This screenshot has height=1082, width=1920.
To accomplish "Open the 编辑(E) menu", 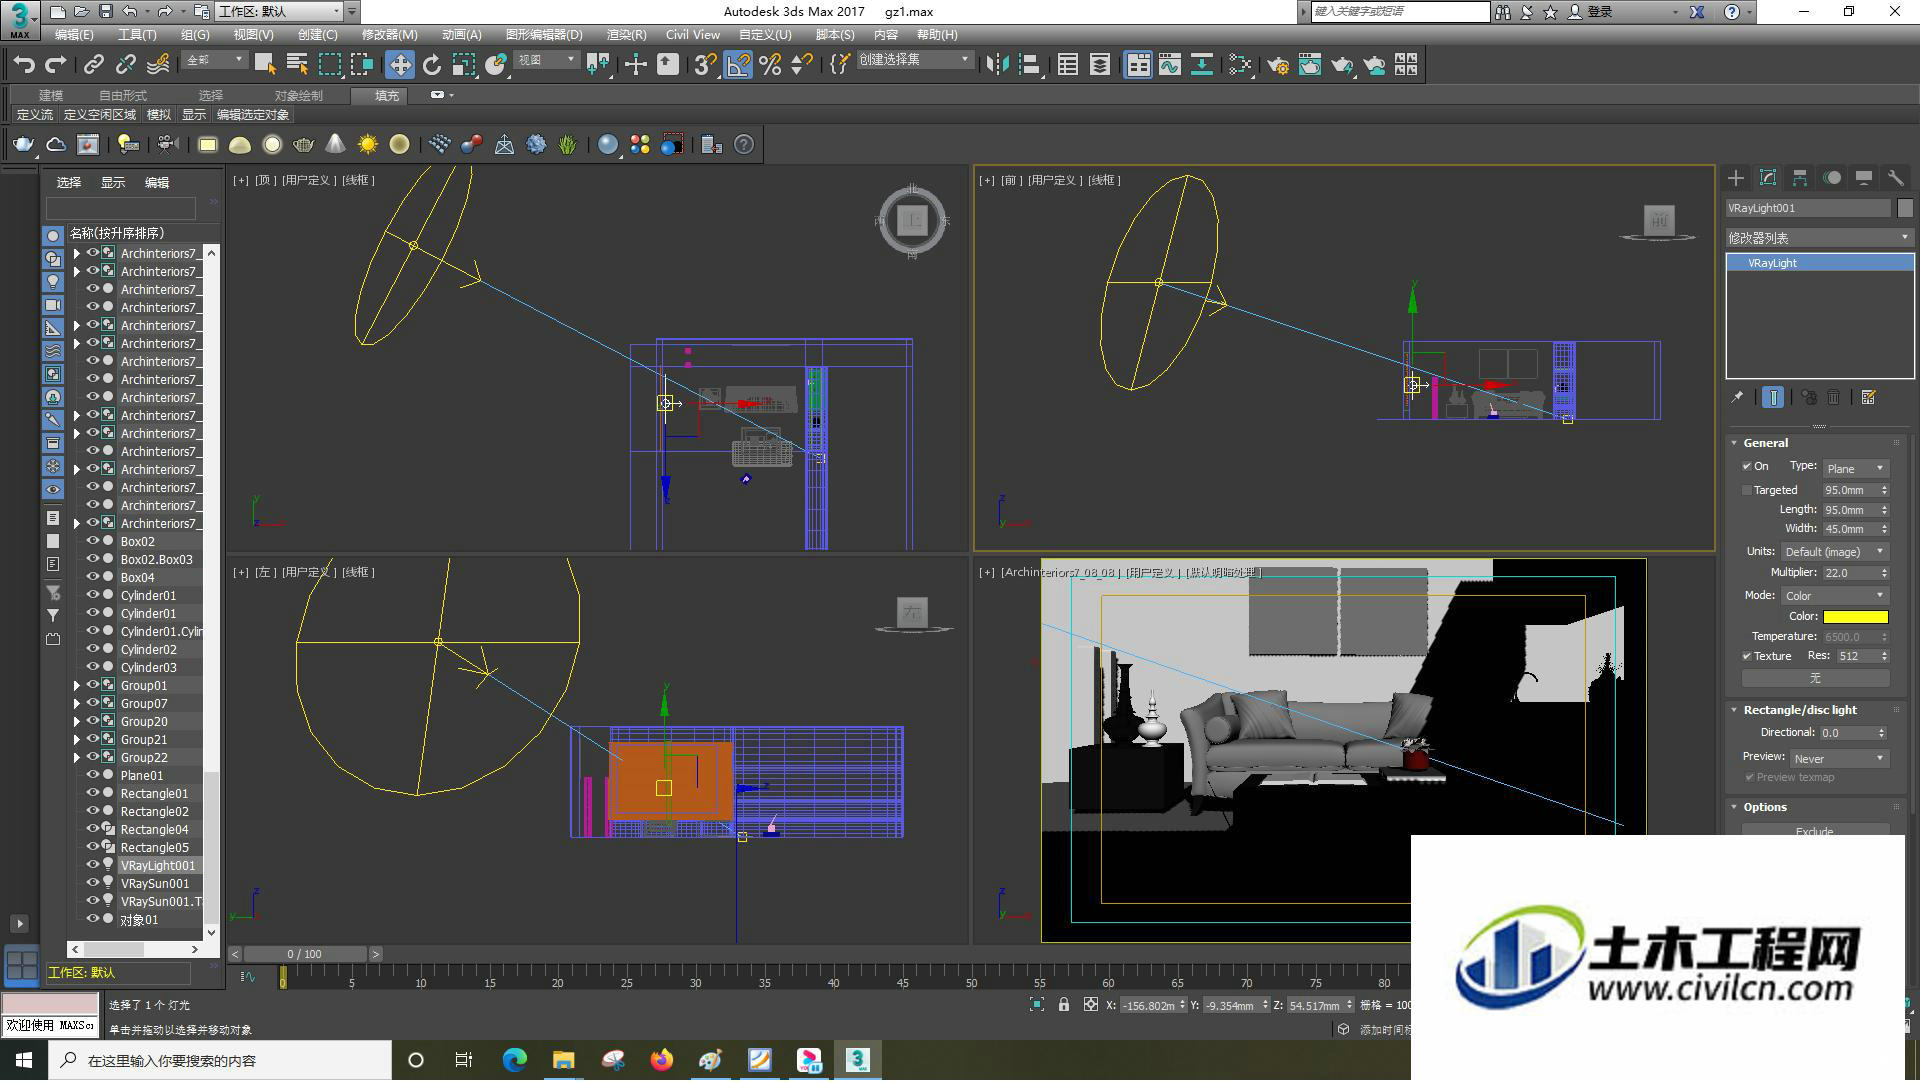I will pos(74,35).
